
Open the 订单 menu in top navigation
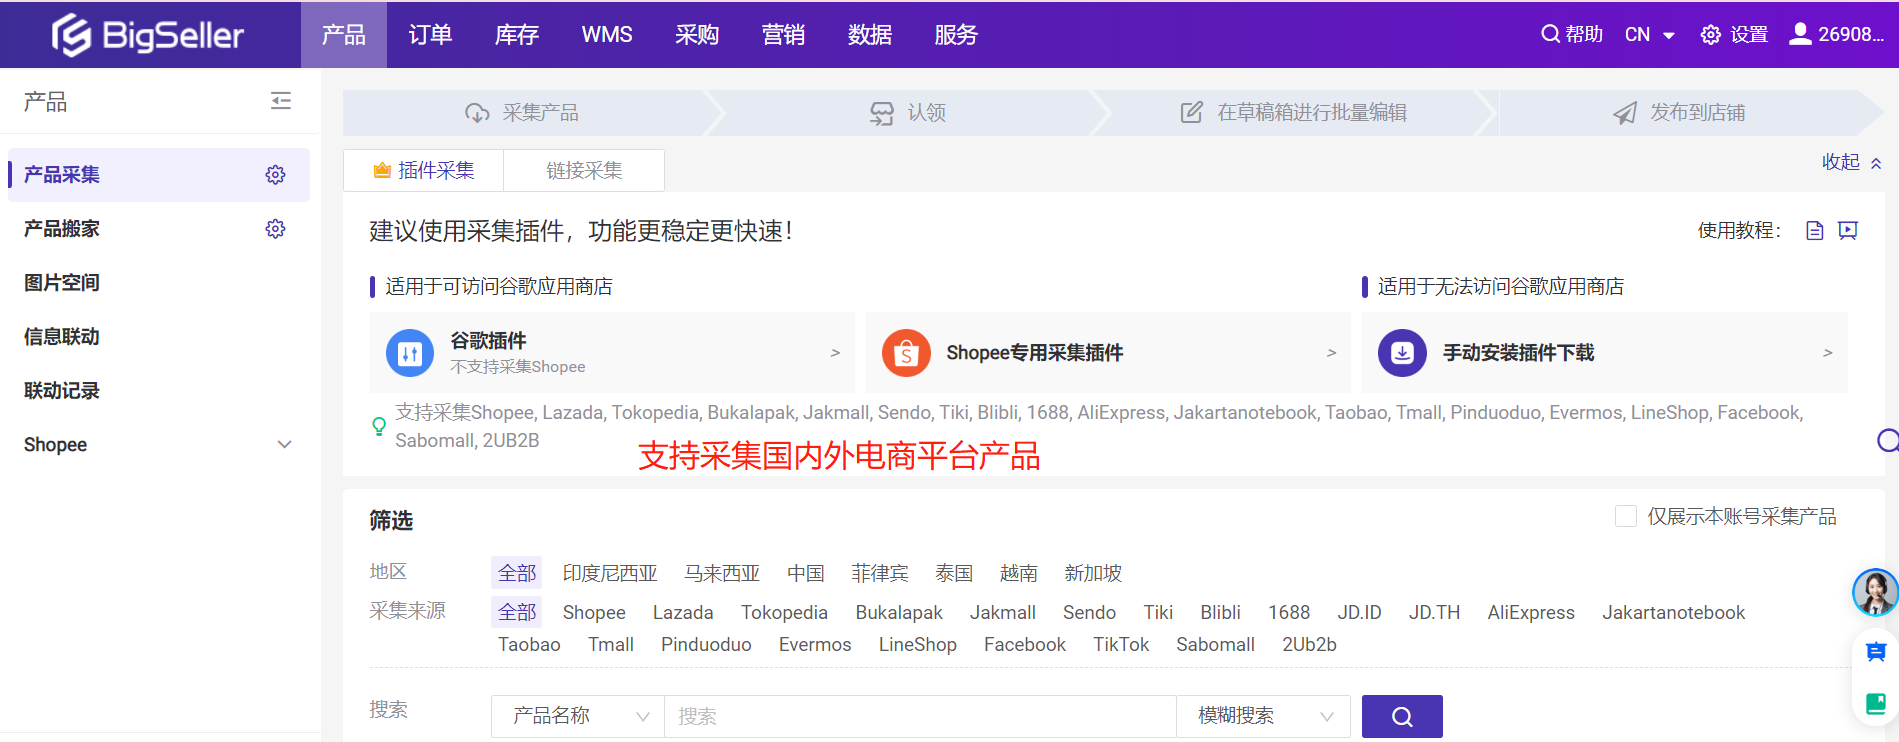pos(430,35)
